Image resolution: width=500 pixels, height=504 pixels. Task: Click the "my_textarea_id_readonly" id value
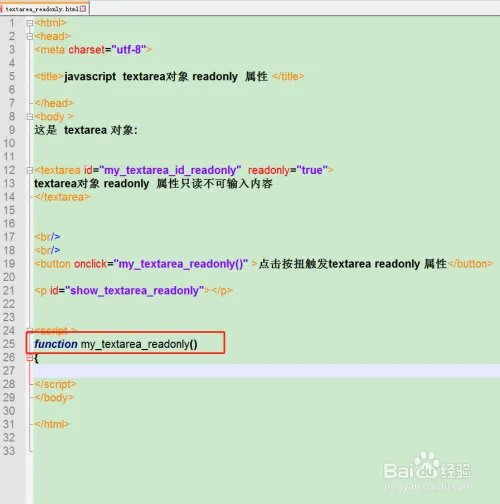[170, 170]
